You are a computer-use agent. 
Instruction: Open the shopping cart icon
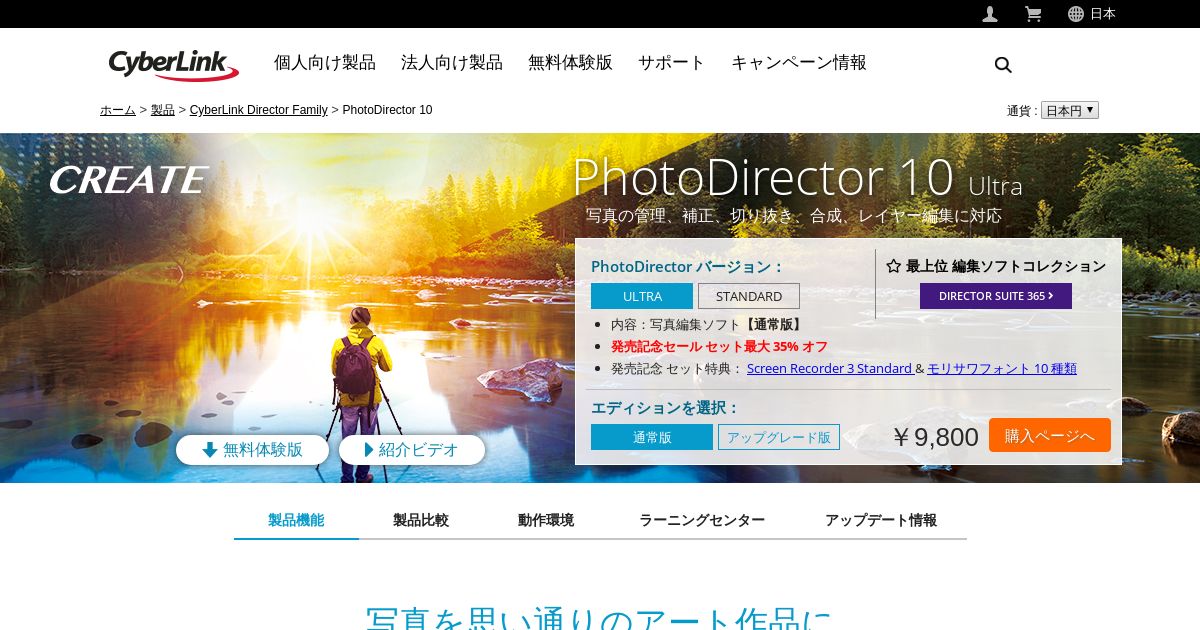tap(1033, 14)
